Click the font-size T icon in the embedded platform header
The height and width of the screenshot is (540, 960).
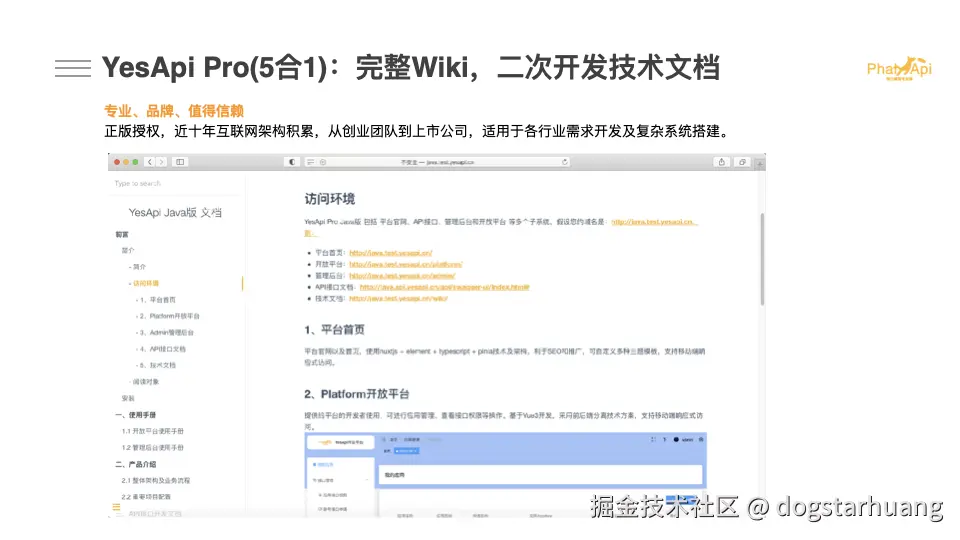664,440
